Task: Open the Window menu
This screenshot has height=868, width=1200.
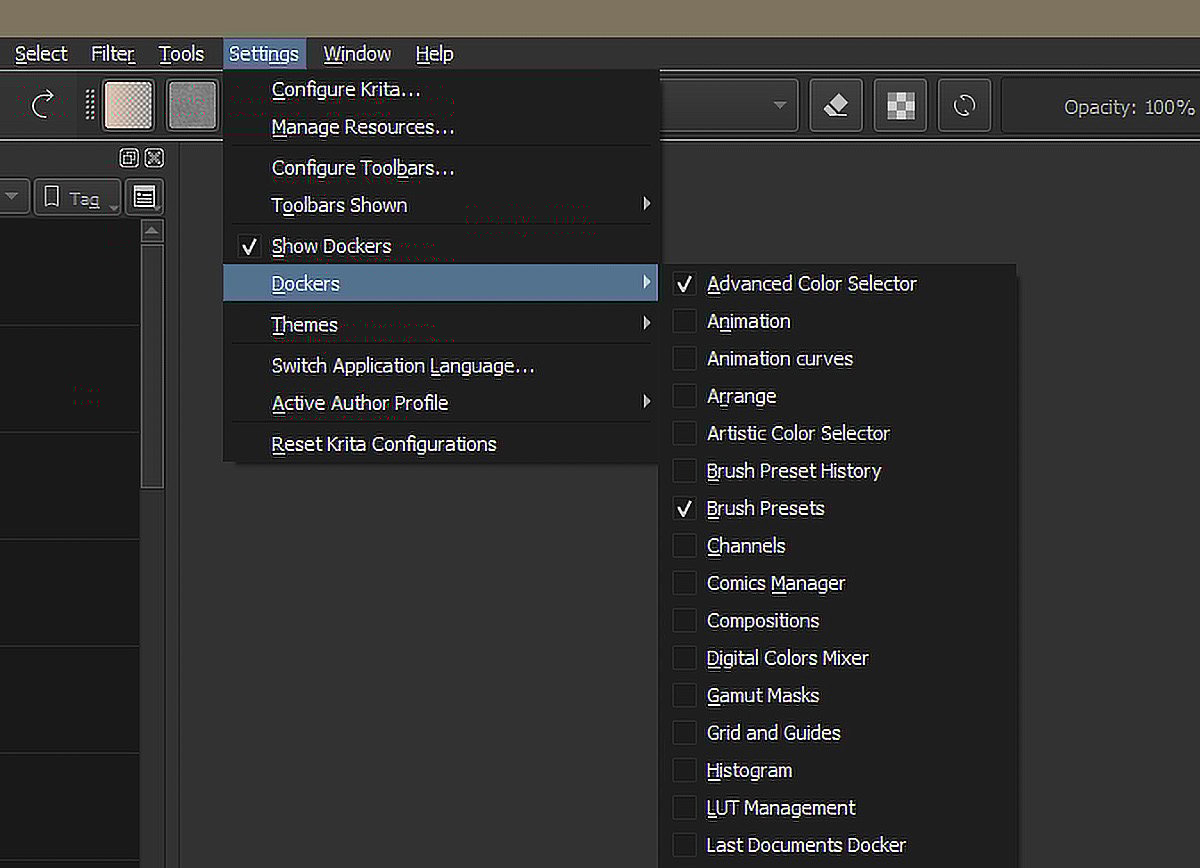Action: 357,54
